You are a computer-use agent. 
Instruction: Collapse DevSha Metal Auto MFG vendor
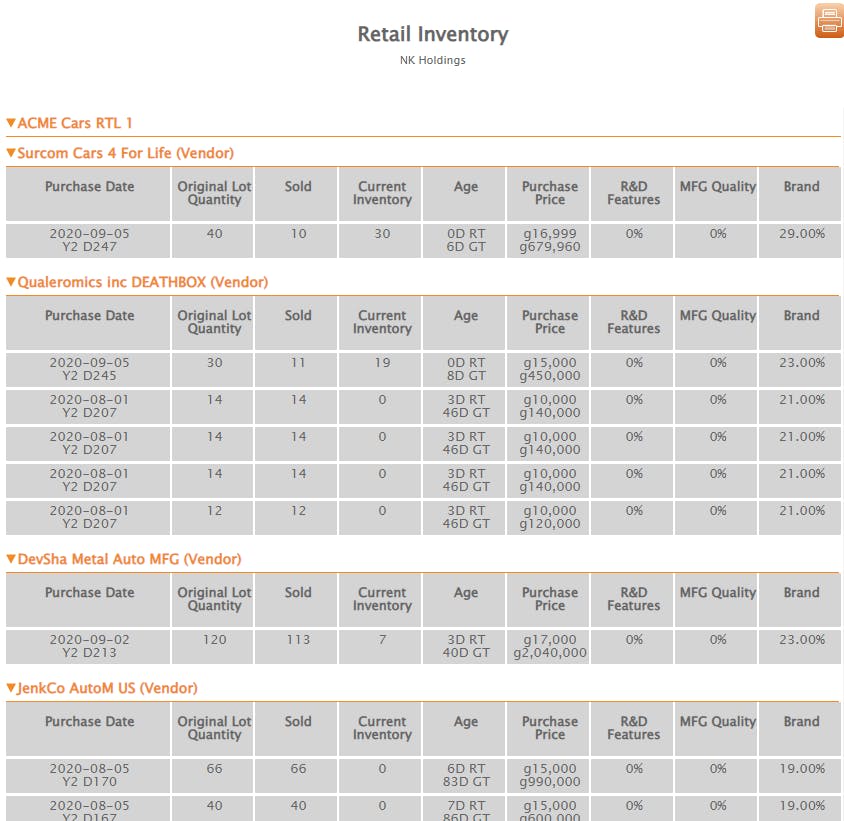tap(124, 559)
